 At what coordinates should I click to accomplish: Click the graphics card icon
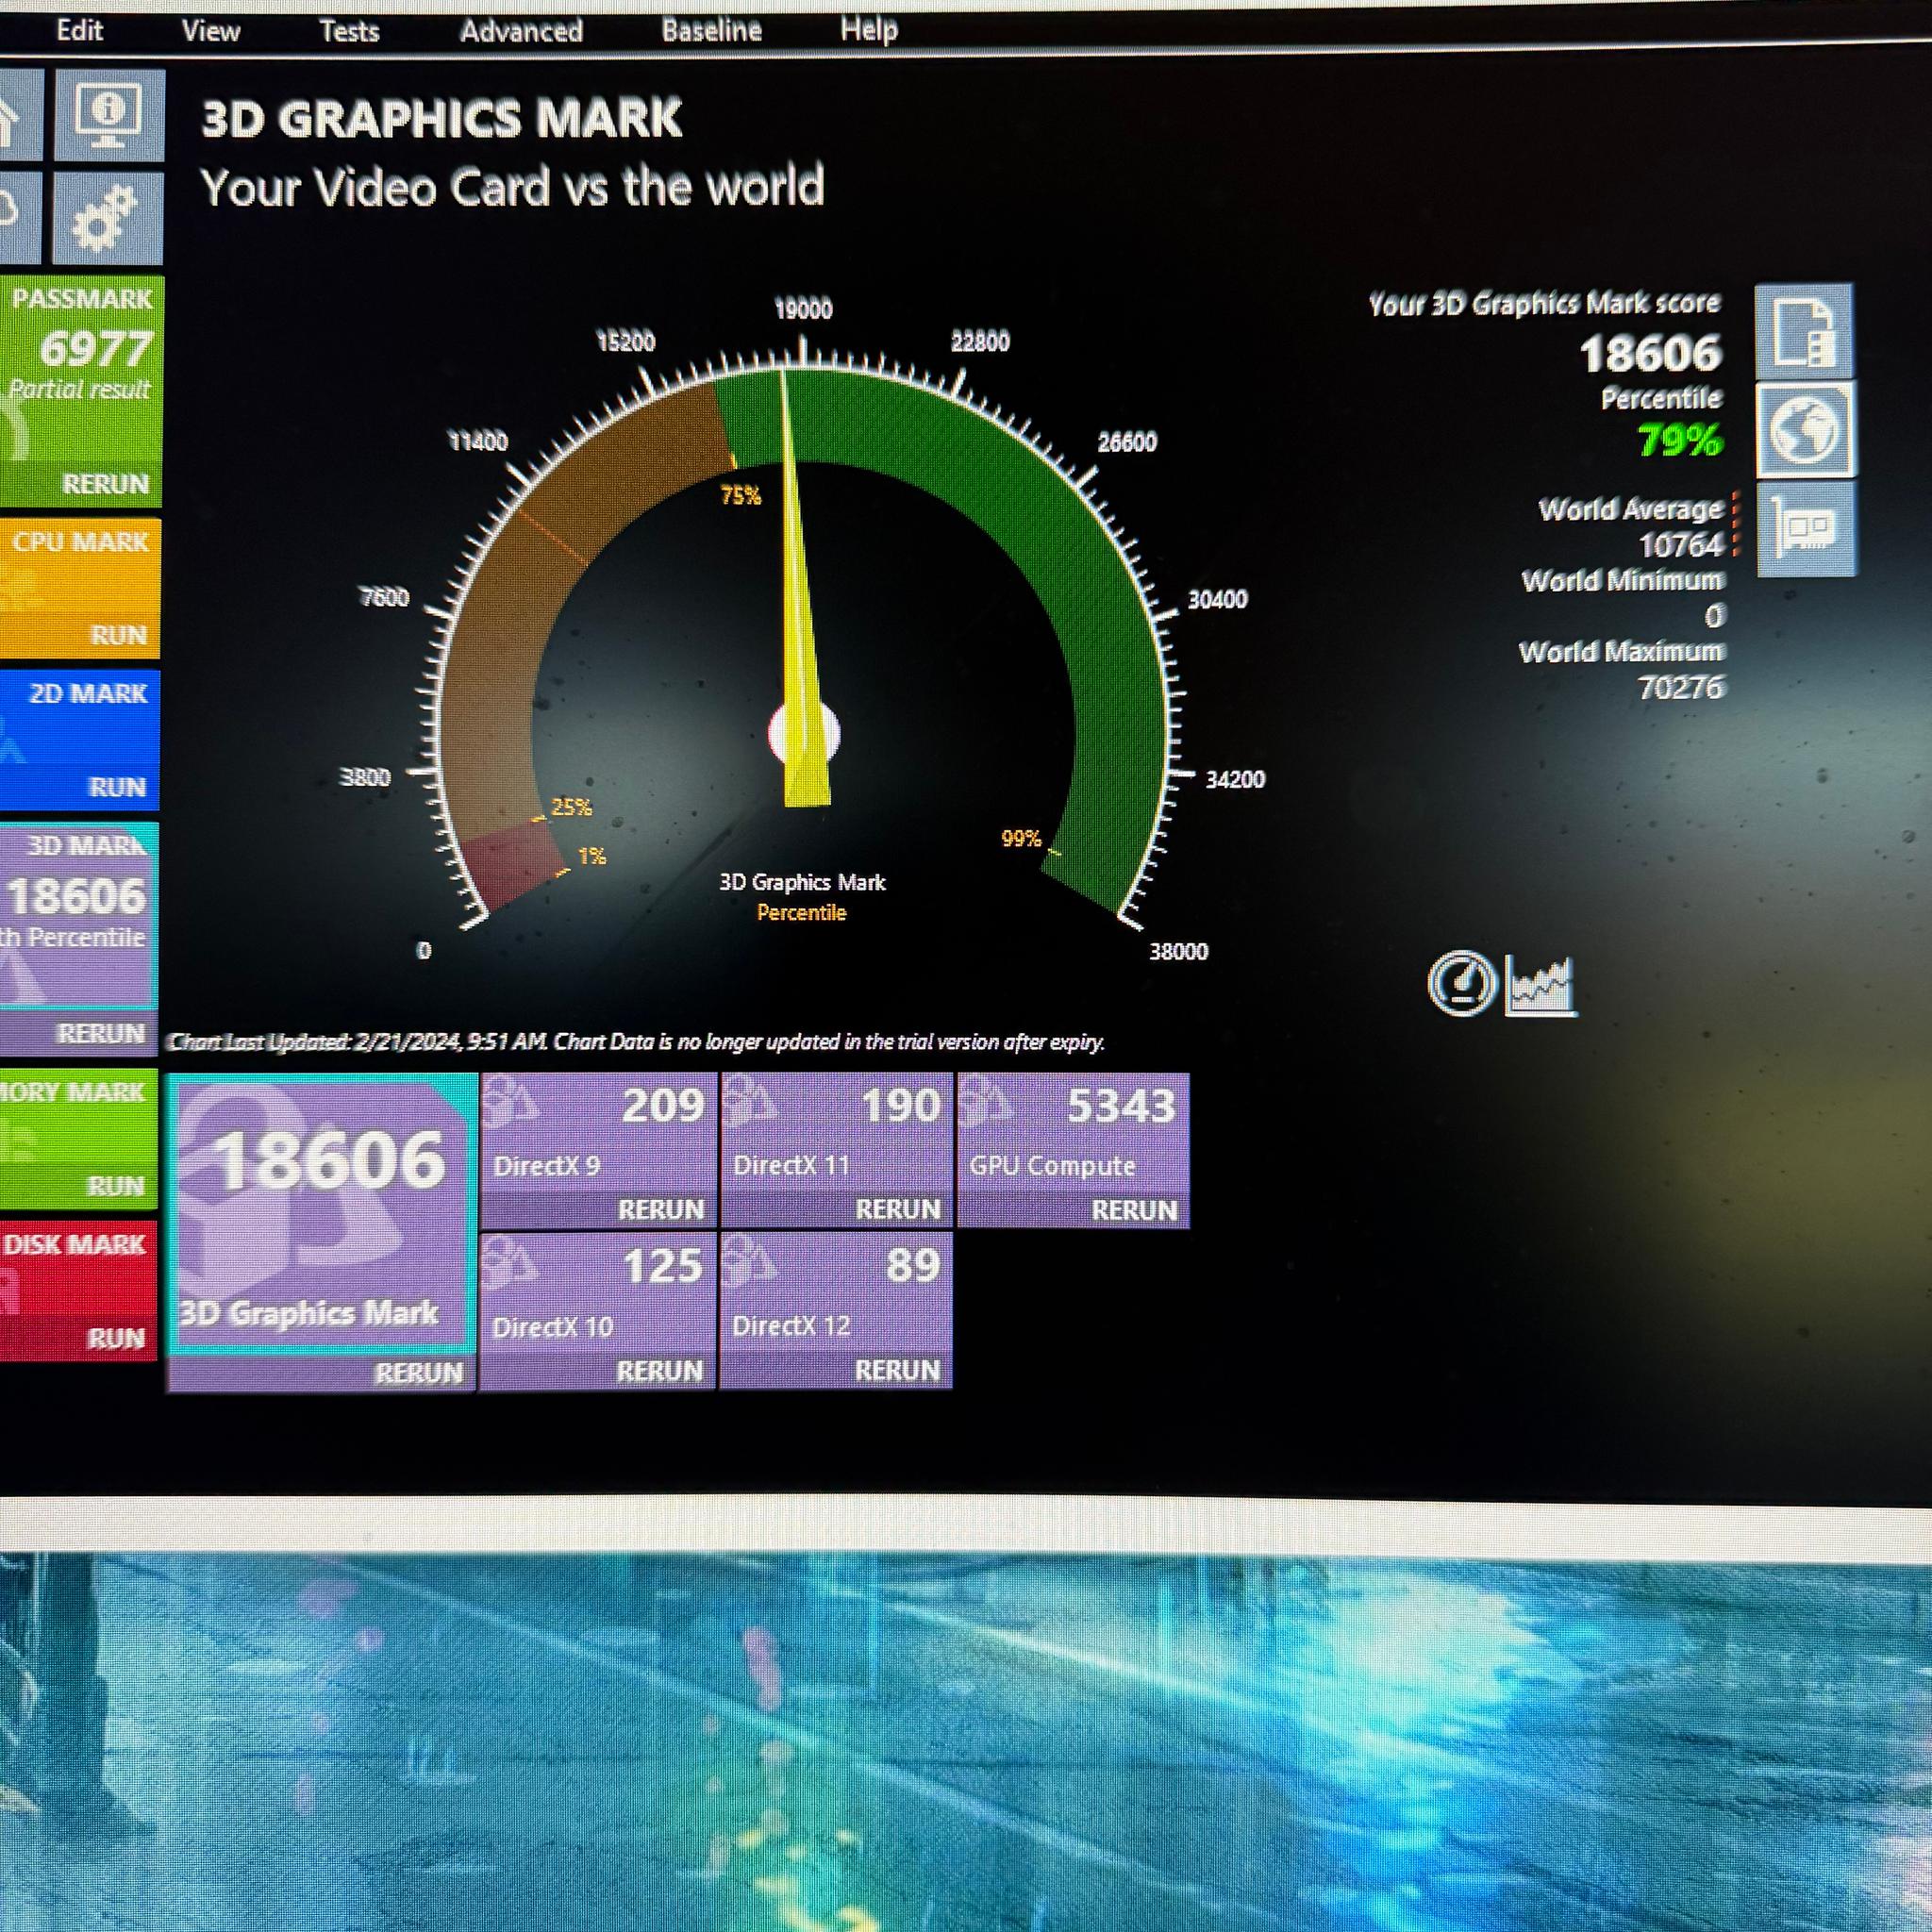click(x=1806, y=528)
